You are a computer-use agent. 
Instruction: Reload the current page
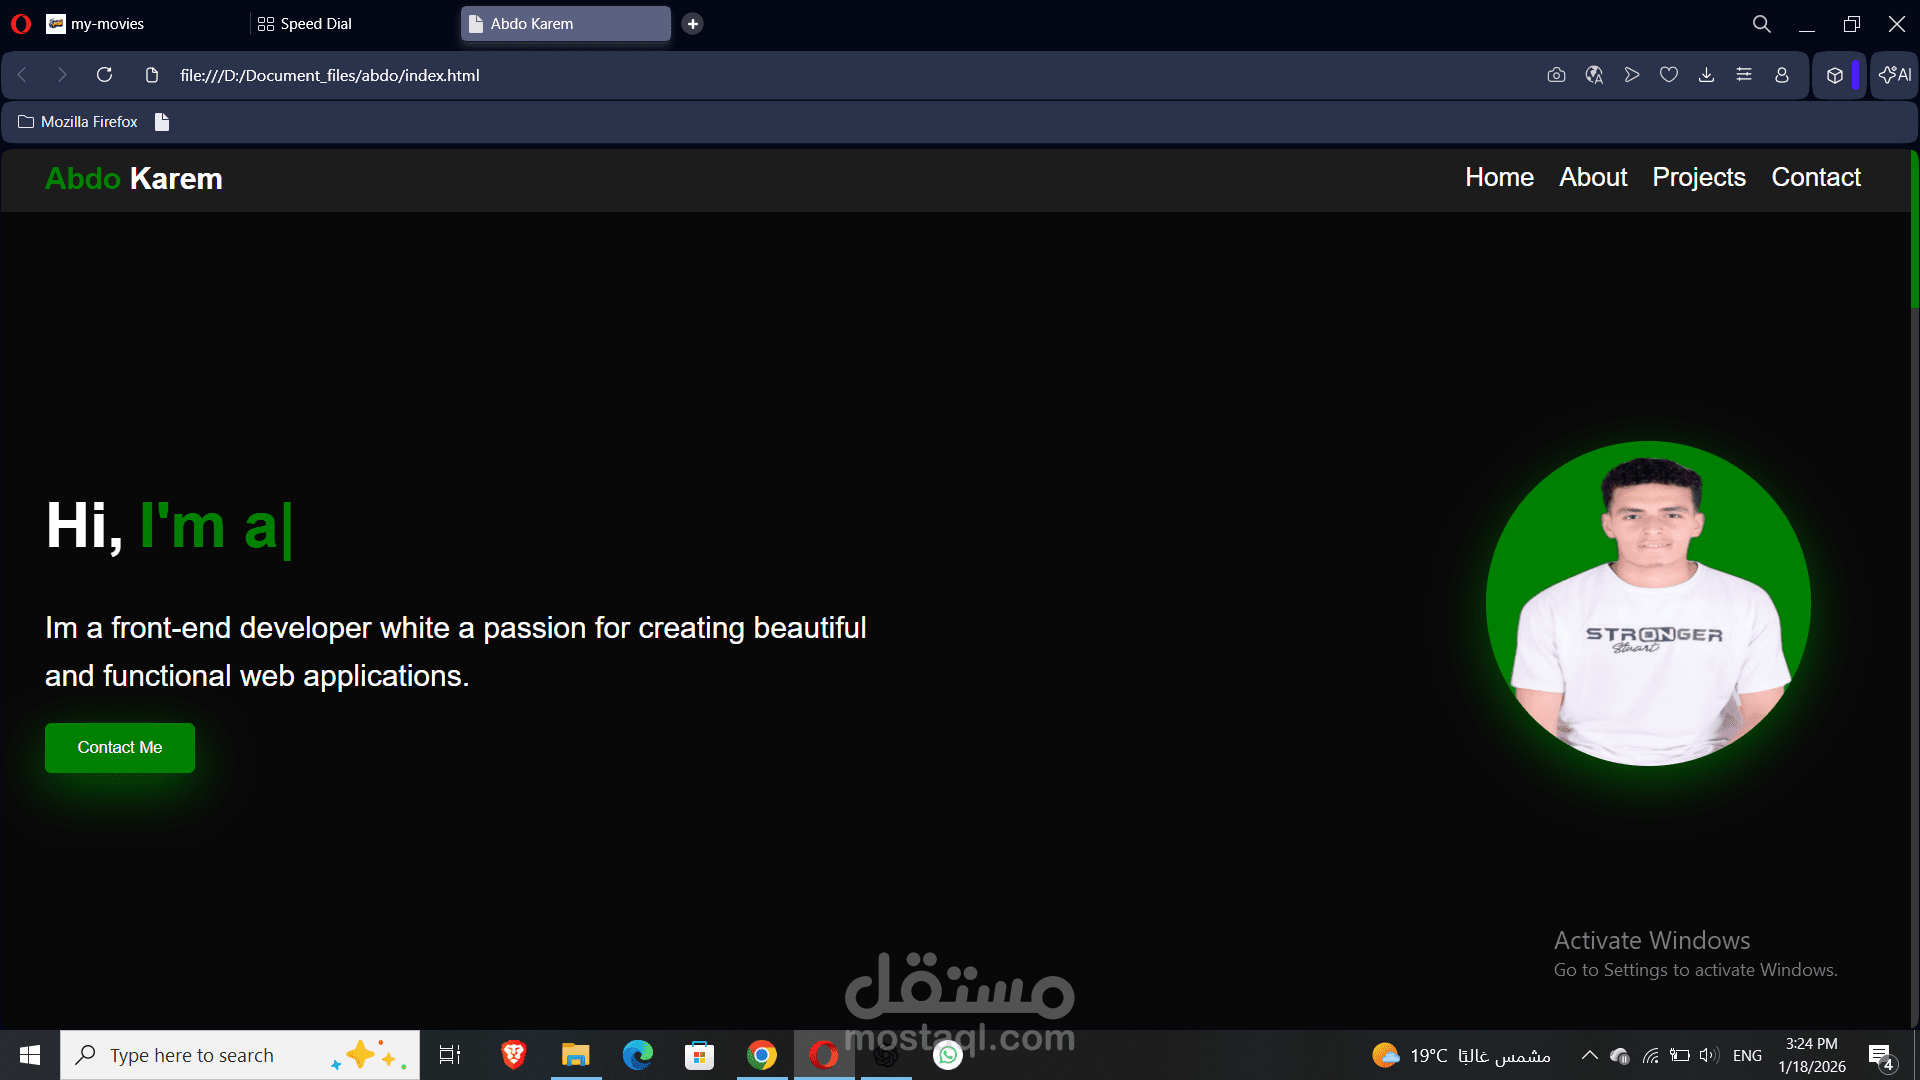[104, 75]
